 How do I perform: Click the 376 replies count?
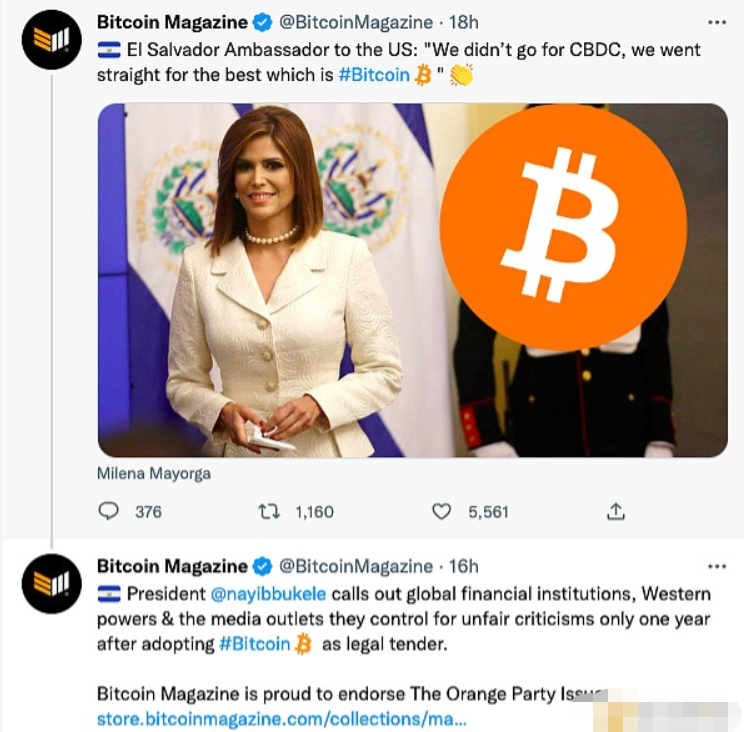pos(149,512)
